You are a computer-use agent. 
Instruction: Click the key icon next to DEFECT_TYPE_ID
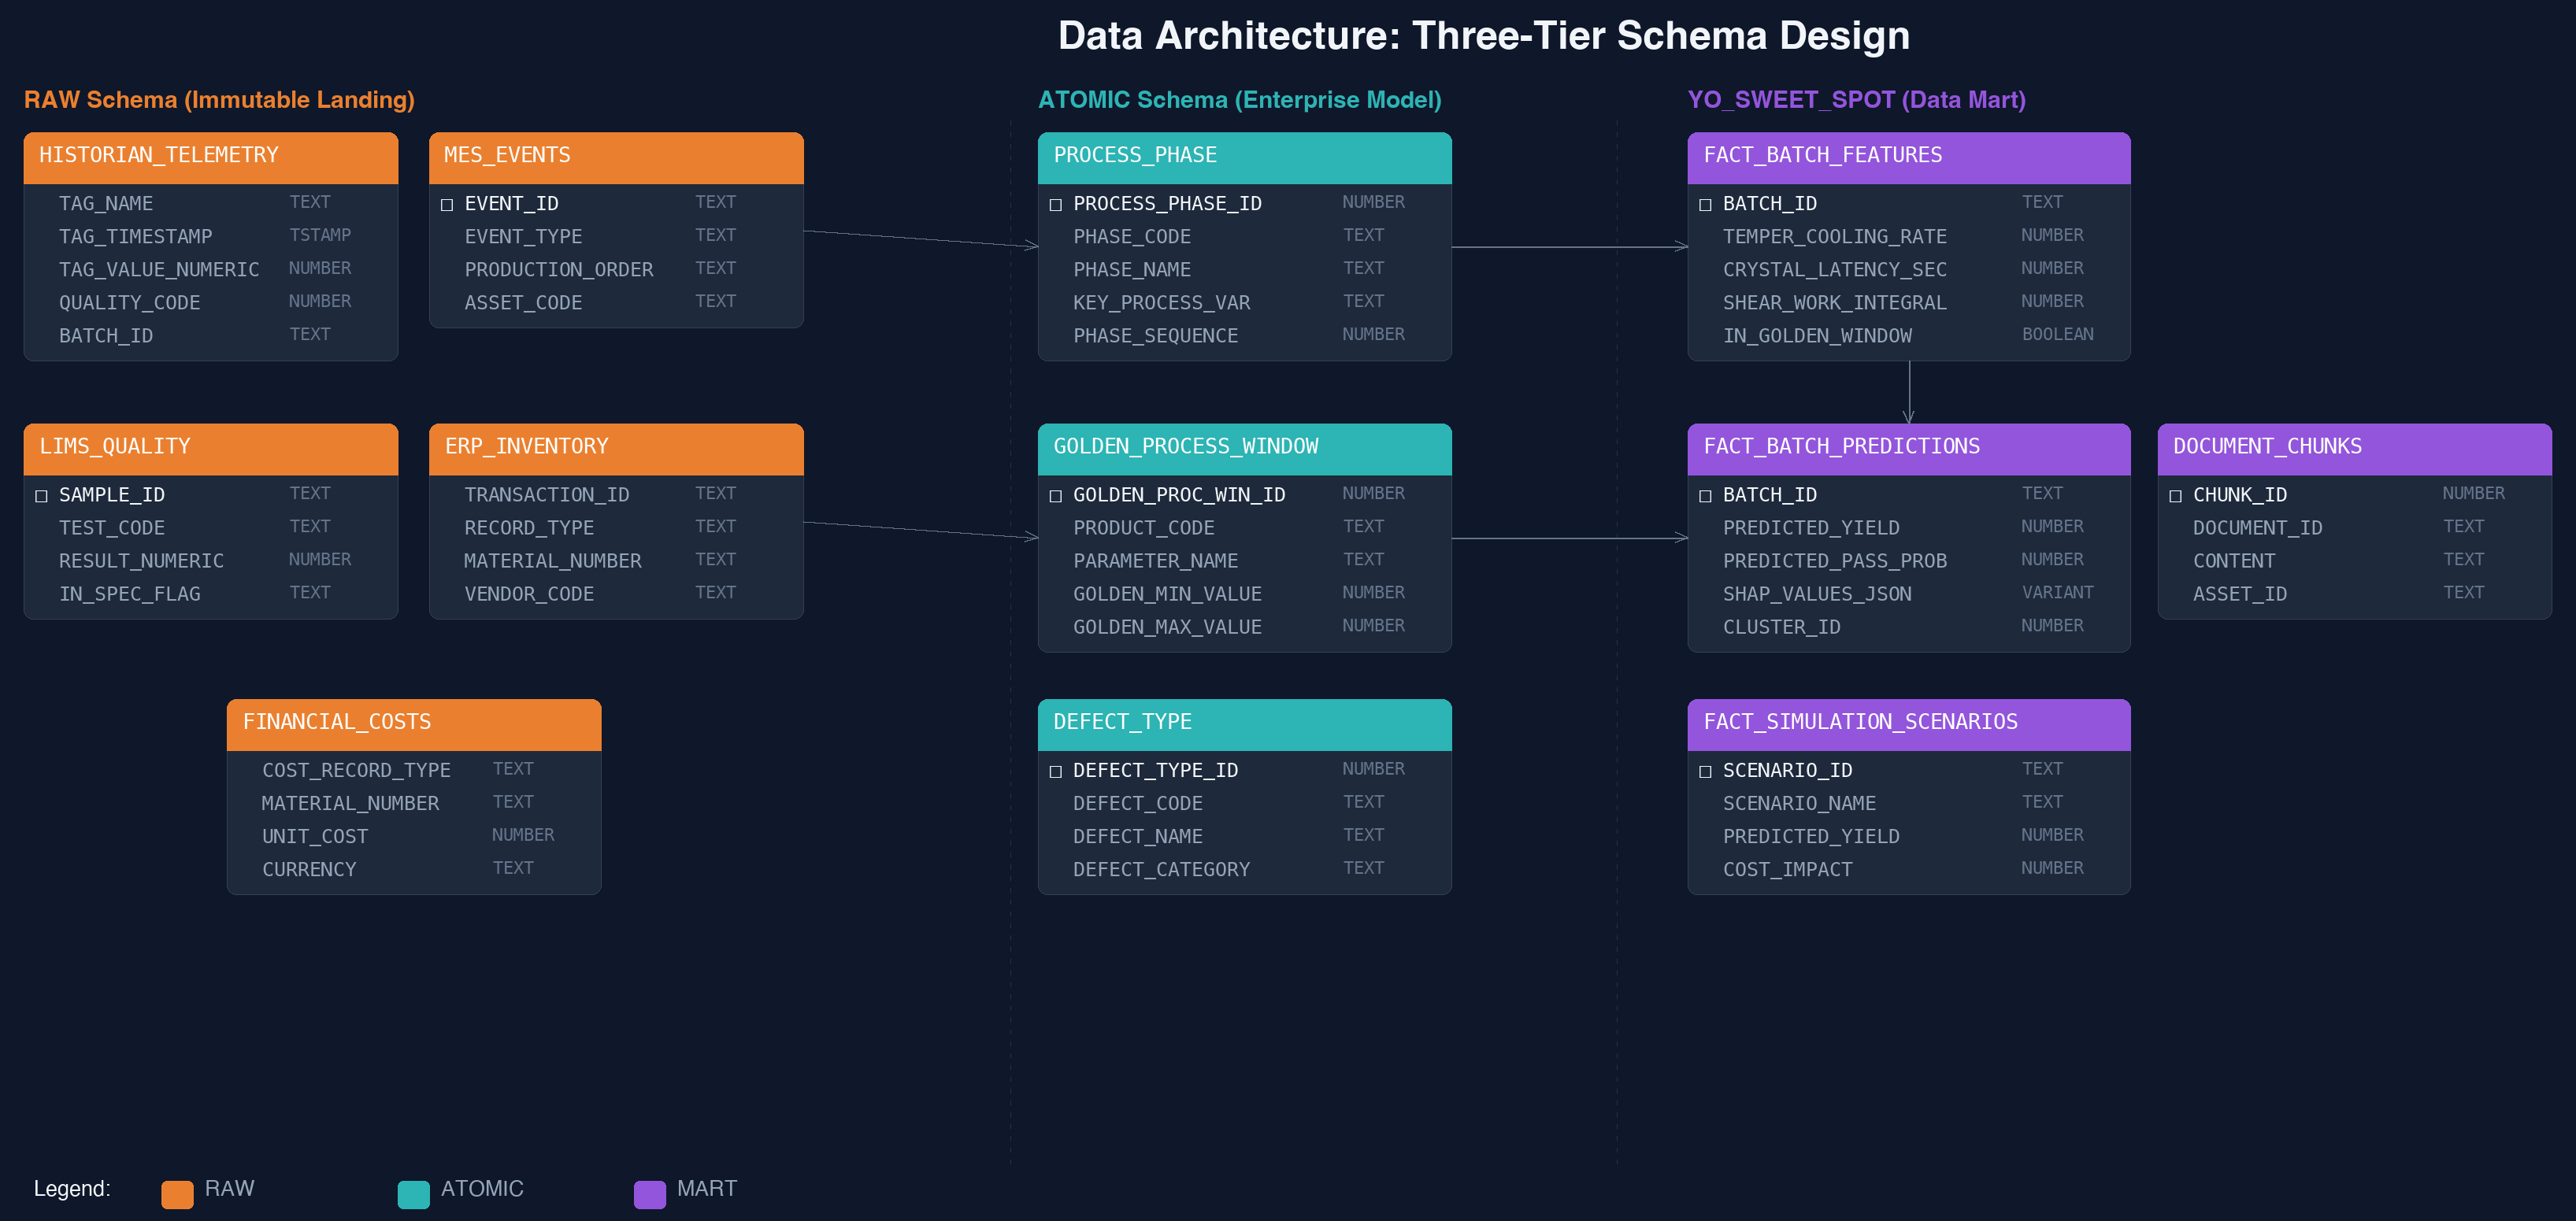[x=1056, y=770]
